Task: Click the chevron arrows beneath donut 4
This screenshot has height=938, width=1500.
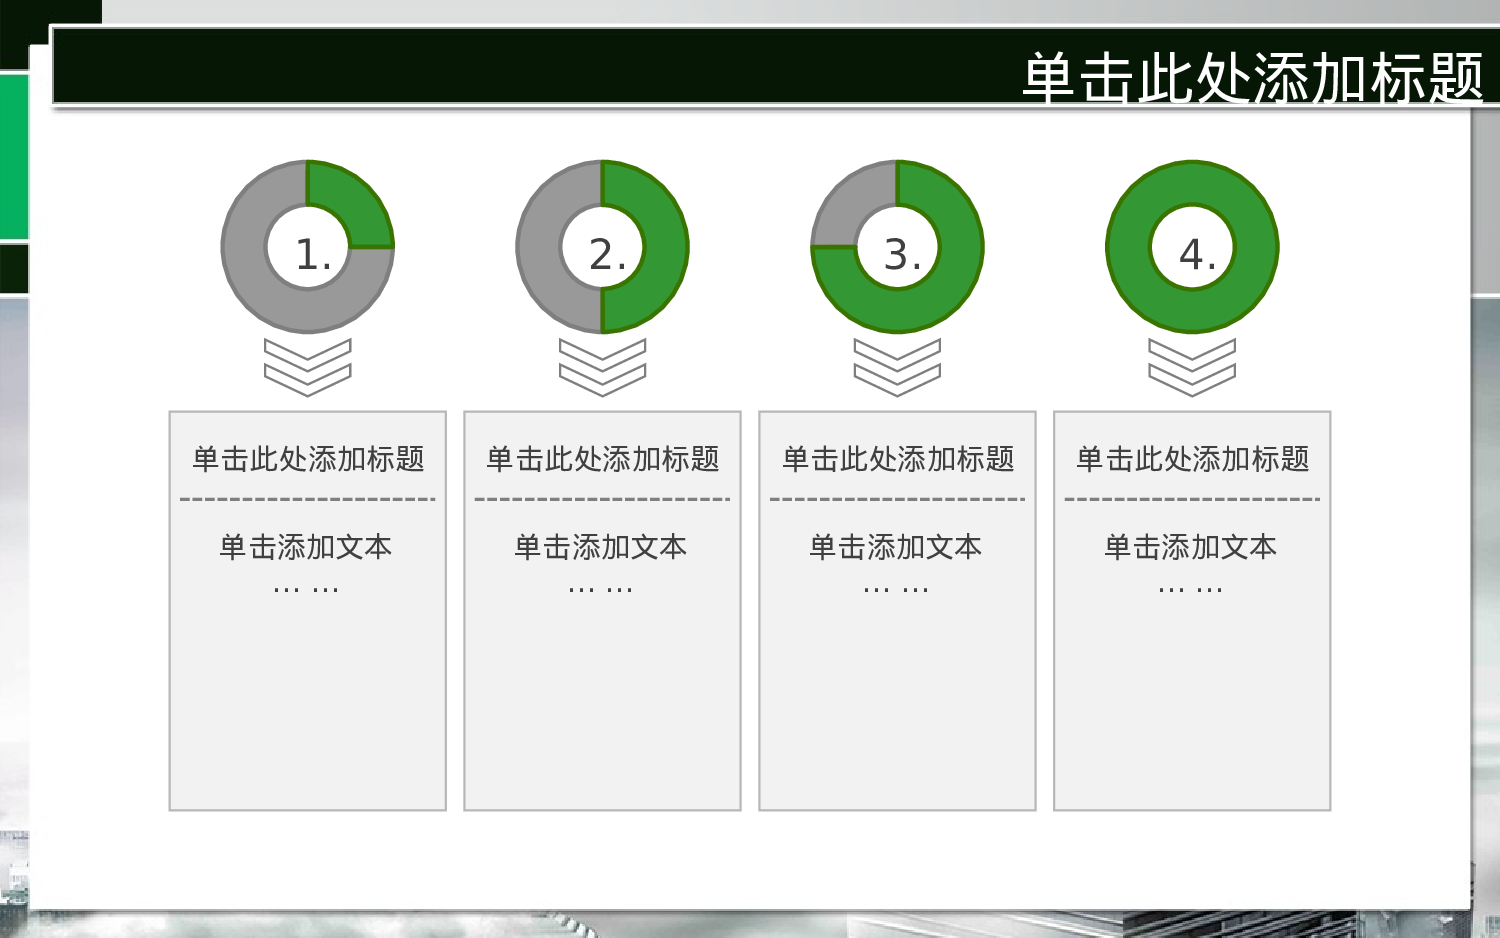Action: point(1192,367)
